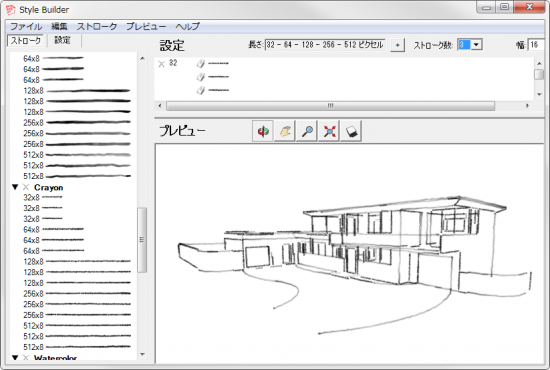Select the first Crayon 256x8 stroke

point(77,294)
